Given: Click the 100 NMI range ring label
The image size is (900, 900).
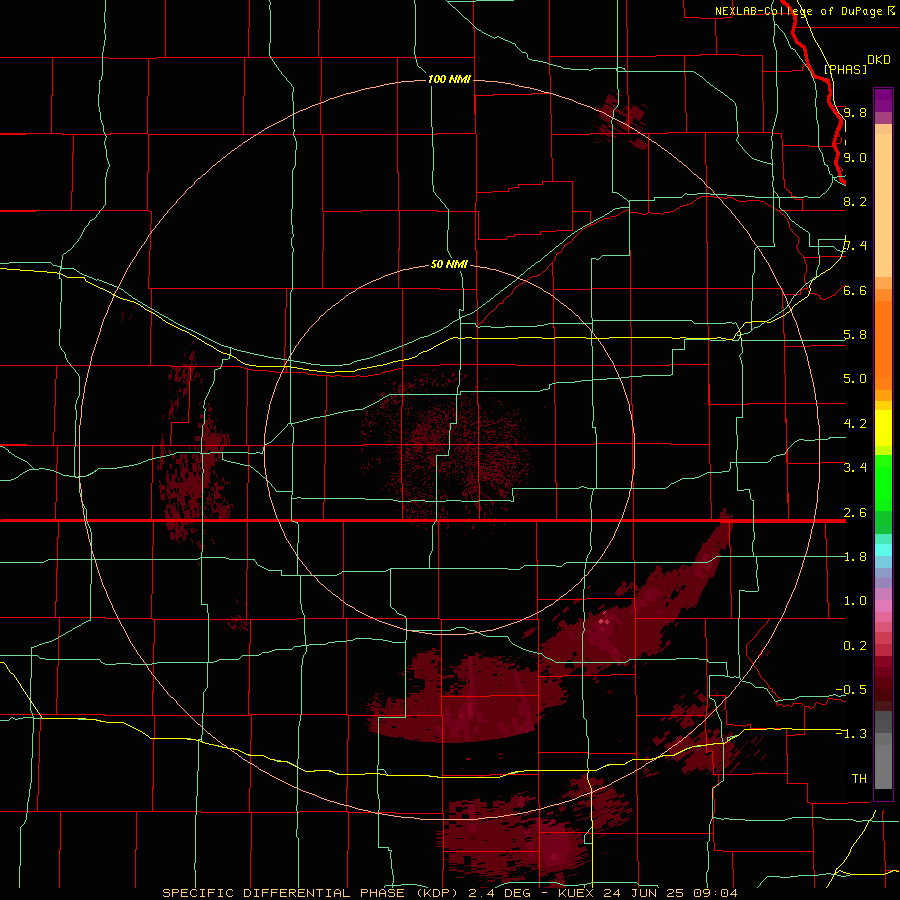Looking at the screenshot, I should click(x=449, y=79).
